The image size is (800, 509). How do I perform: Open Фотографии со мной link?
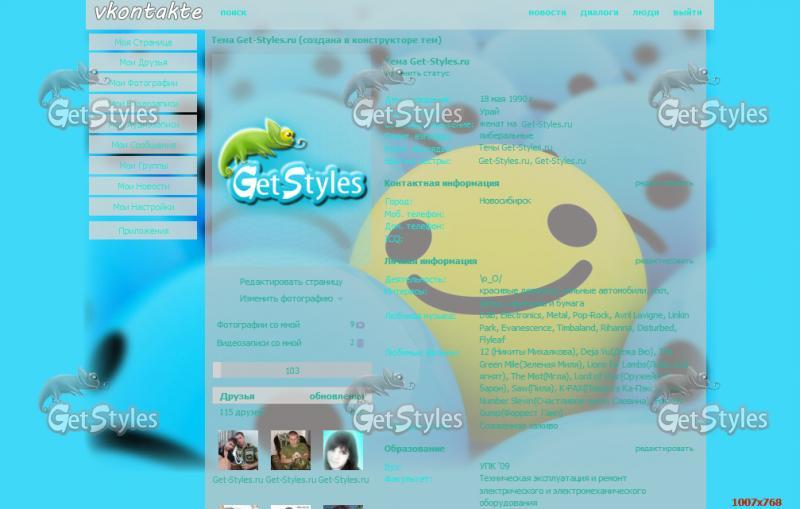258,324
